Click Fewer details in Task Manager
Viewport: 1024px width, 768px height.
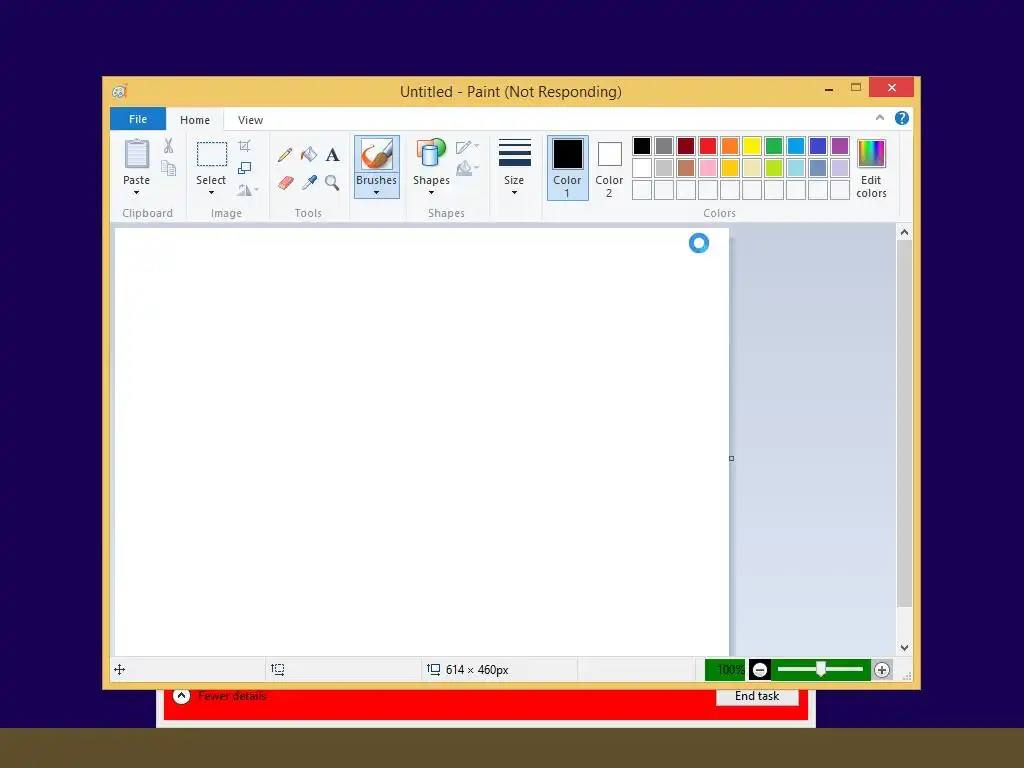pyautogui.click(x=232, y=696)
